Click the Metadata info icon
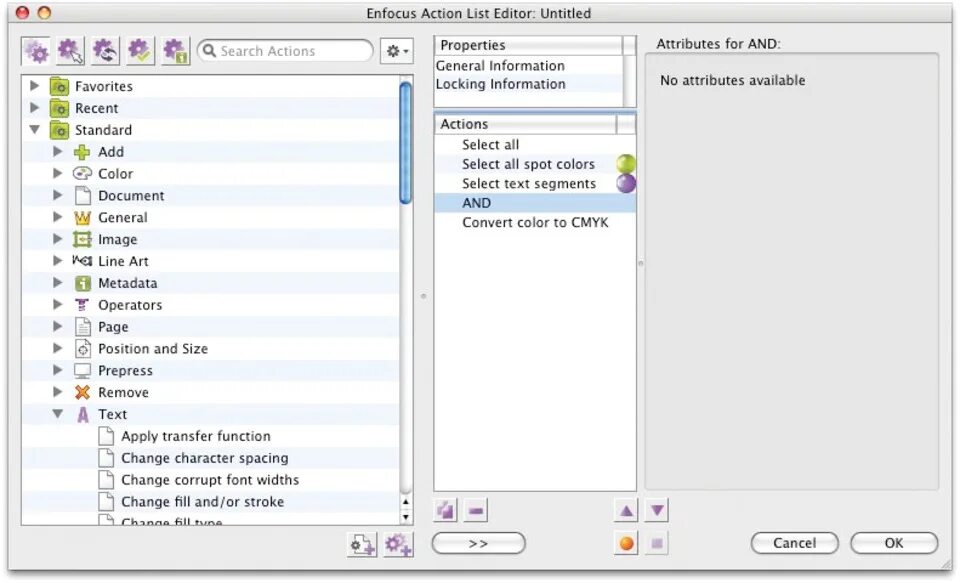The image size is (960, 583). 83,283
